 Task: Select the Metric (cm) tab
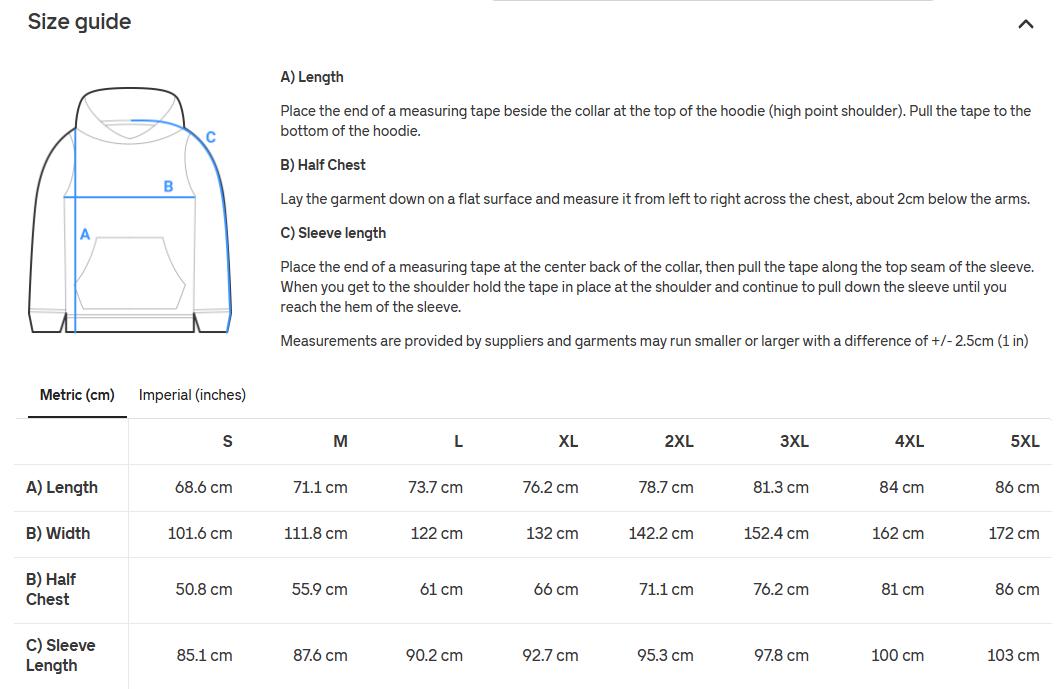tap(77, 395)
